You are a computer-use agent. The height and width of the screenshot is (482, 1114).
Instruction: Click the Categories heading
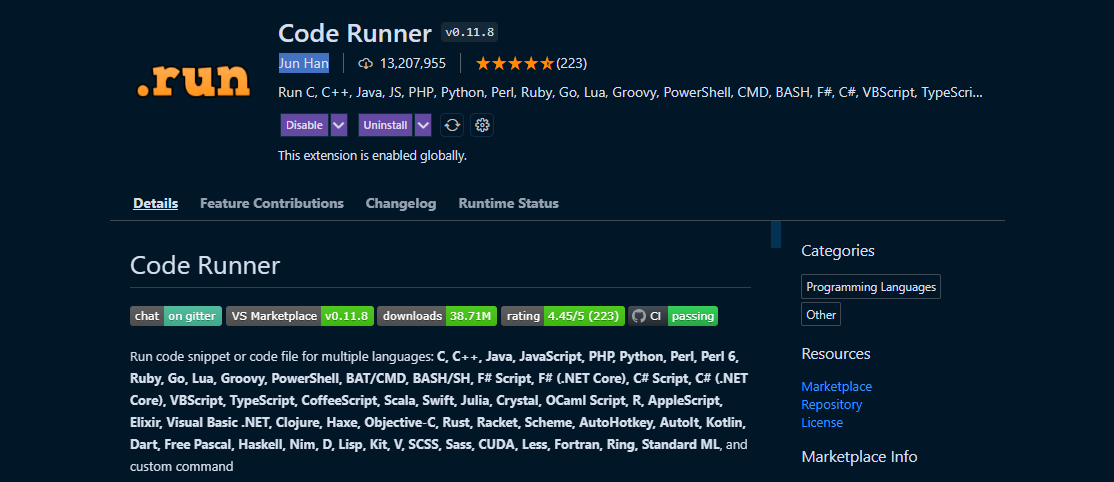point(838,250)
